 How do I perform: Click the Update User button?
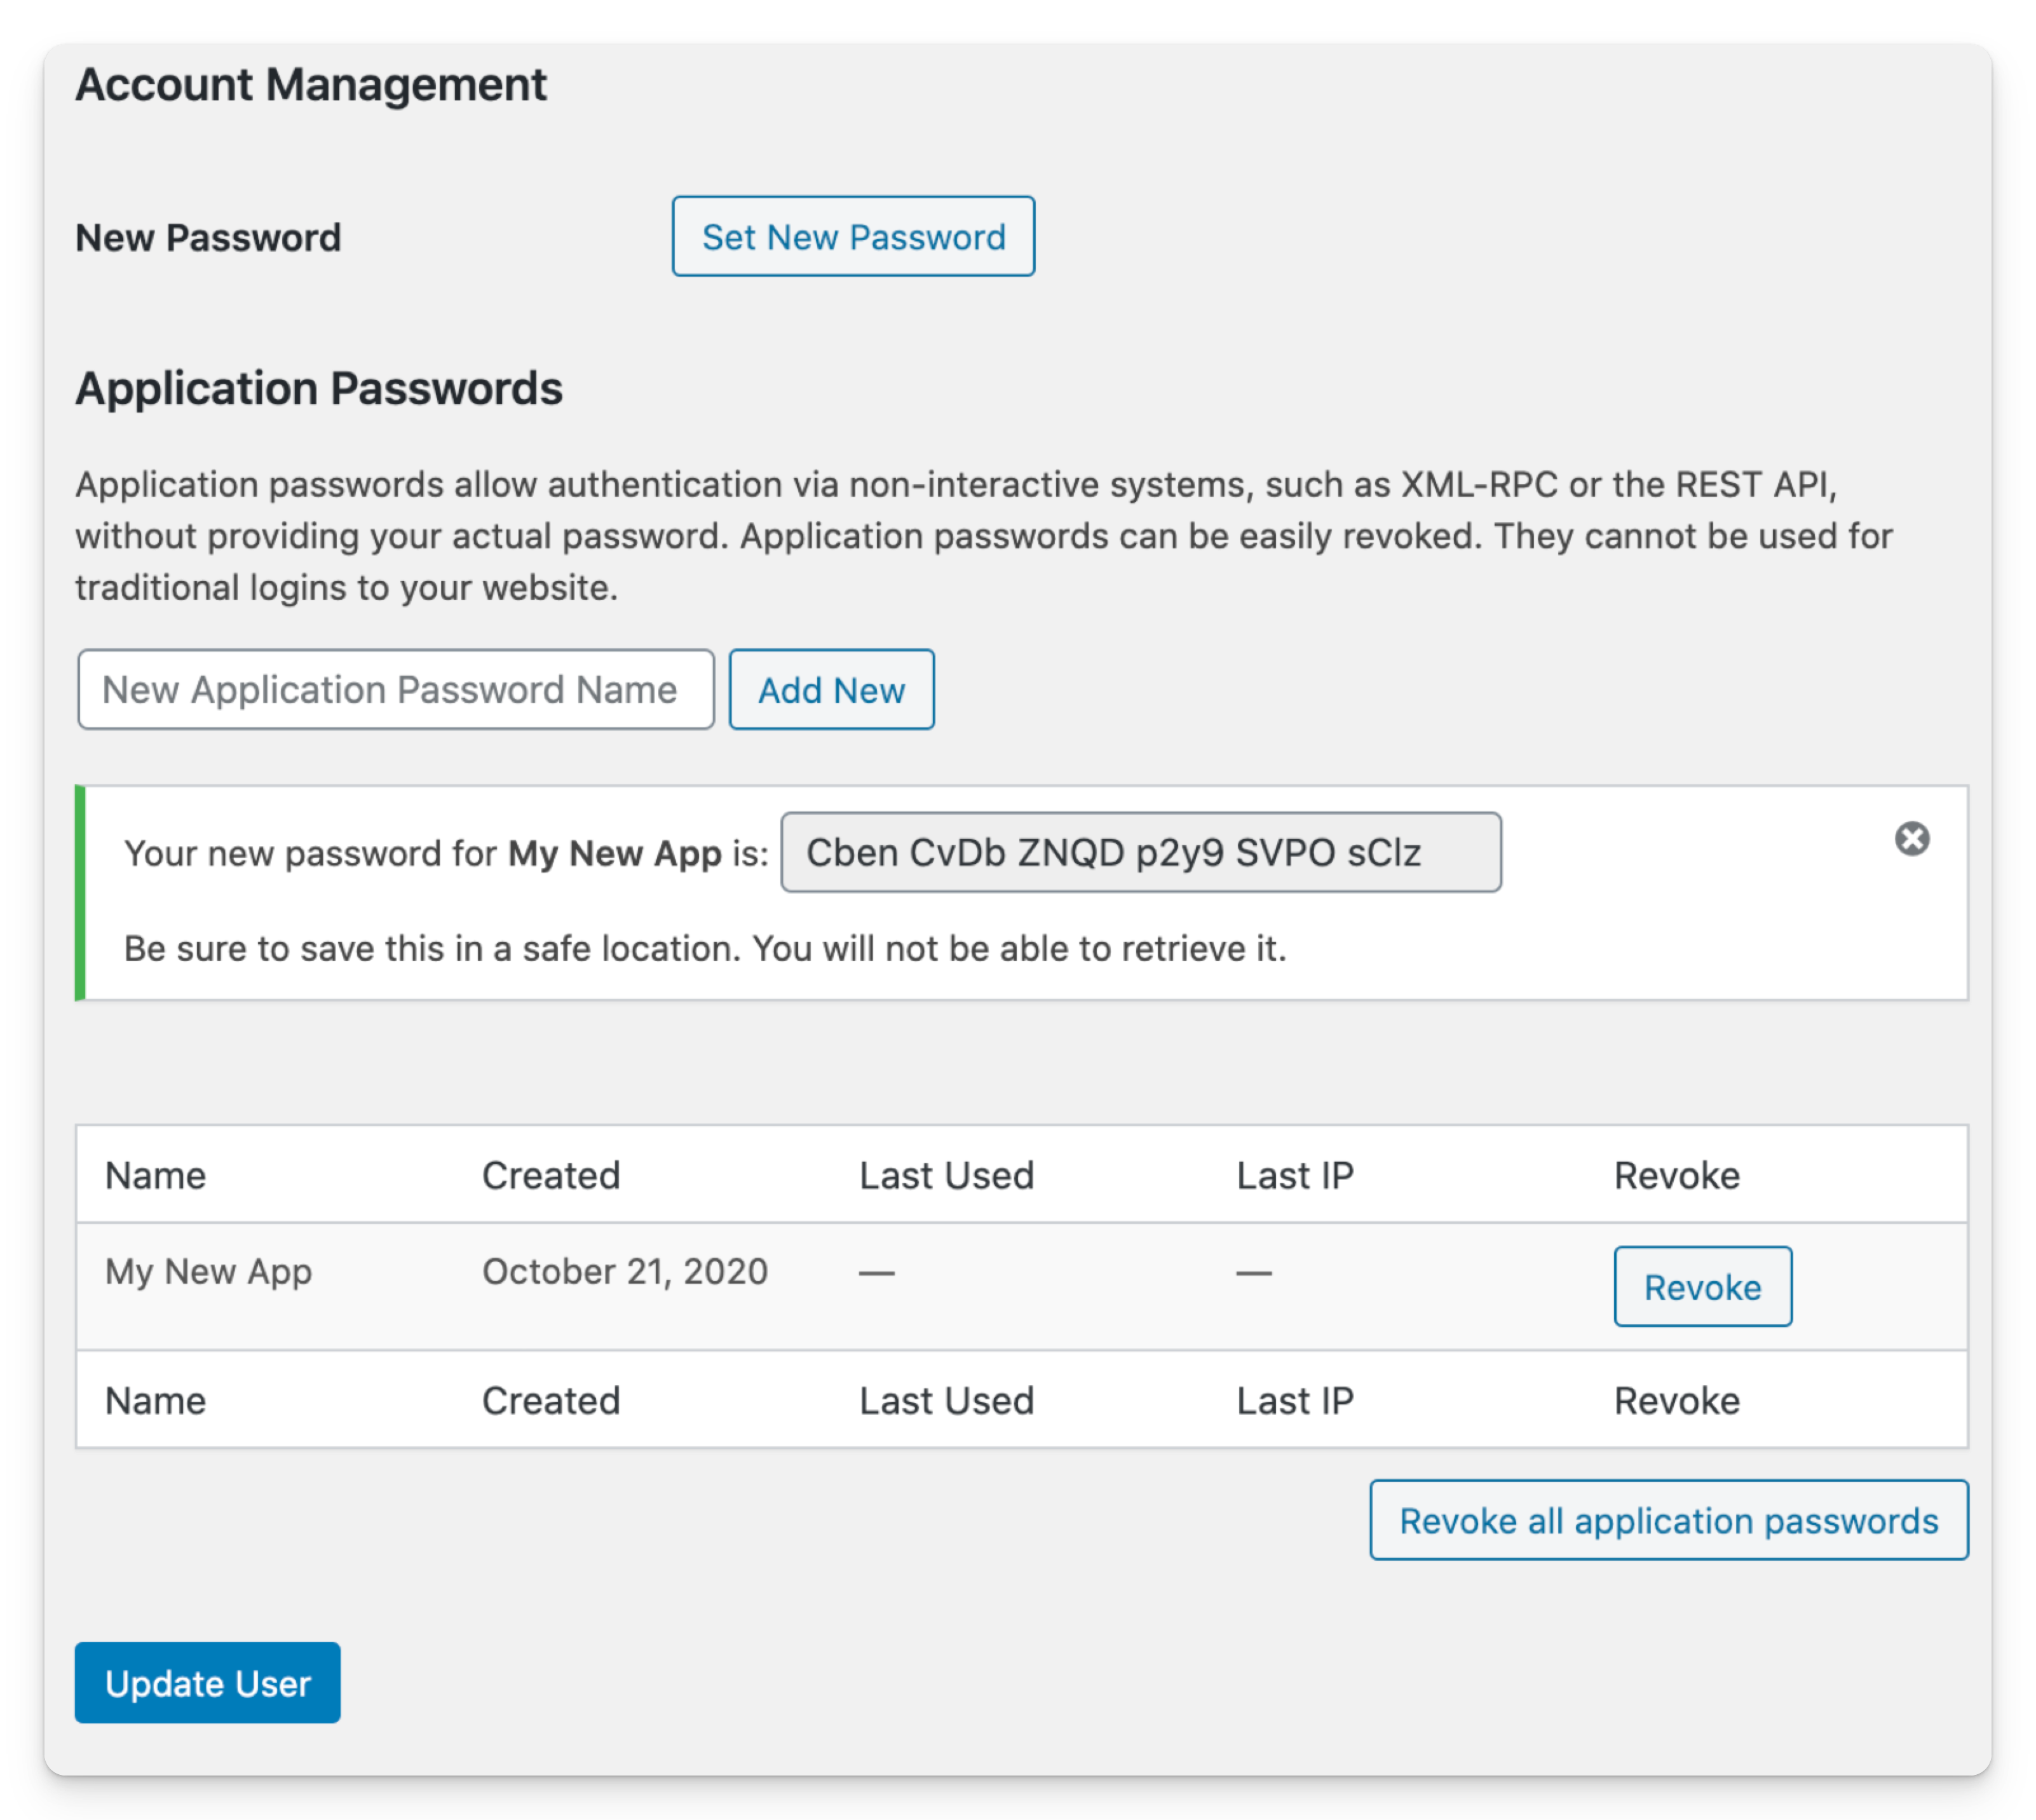pyautogui.click(x=208, y=1683)
